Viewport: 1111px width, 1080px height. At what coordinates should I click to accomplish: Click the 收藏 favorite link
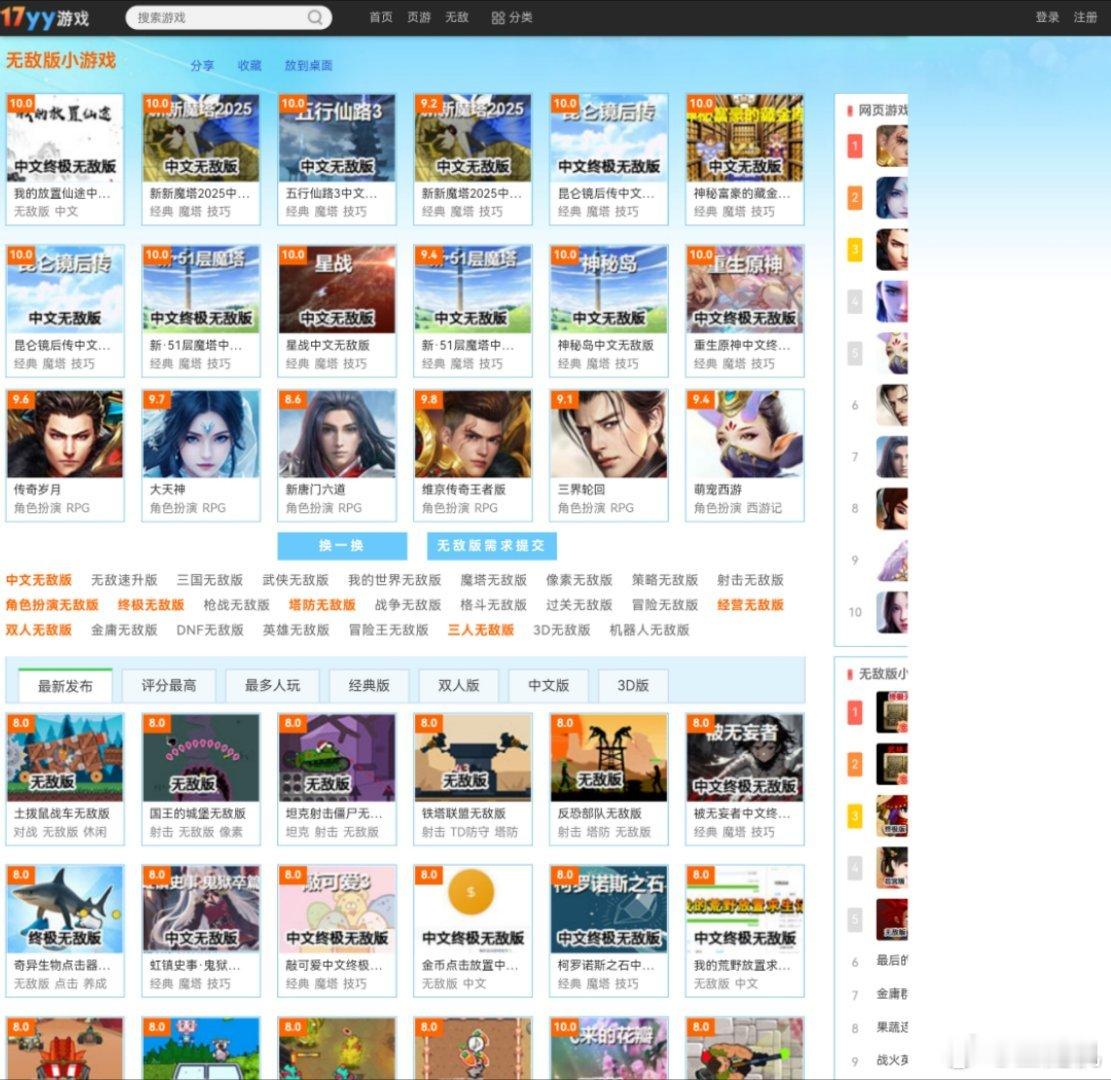[x=249, y=65]
